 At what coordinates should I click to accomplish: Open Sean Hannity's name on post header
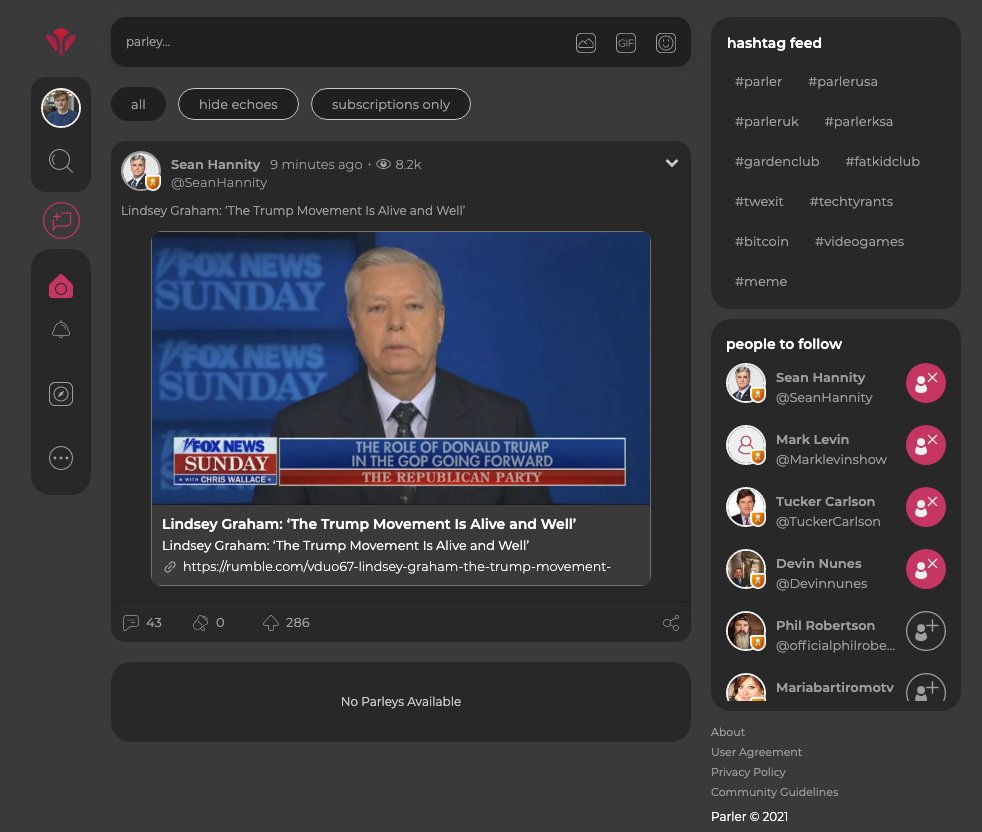point(215,164)
